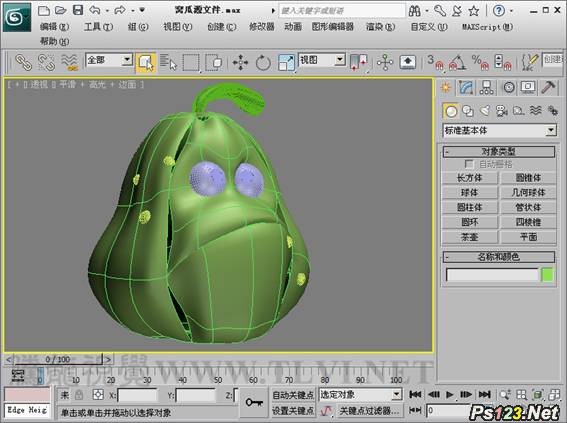Open the Modify panel tab
Screen dimensions: 567x423
[466, 87]
